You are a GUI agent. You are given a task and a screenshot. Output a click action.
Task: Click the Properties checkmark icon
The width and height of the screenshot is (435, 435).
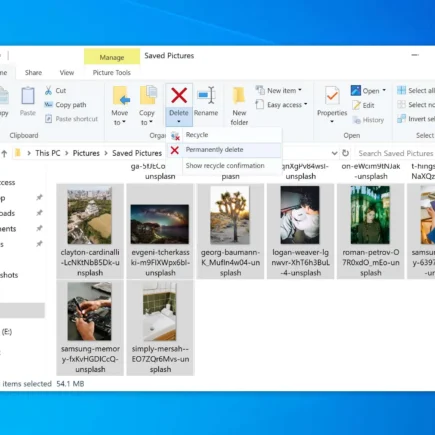(332, 96)
